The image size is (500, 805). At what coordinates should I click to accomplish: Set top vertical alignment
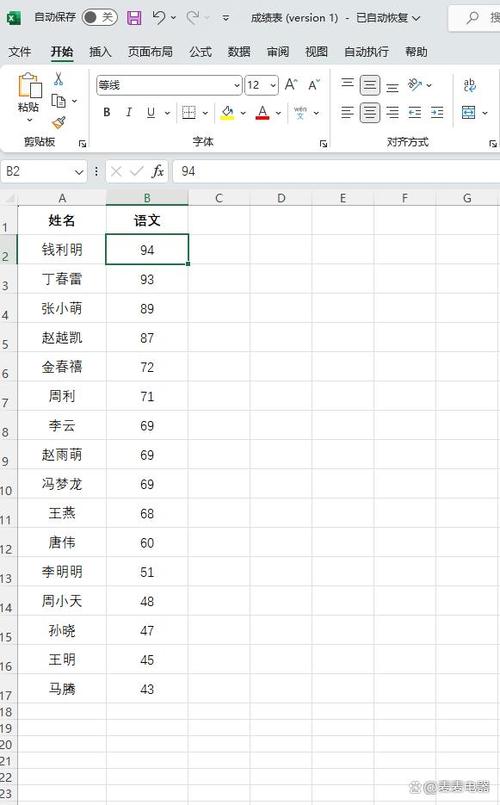[348, 84]
